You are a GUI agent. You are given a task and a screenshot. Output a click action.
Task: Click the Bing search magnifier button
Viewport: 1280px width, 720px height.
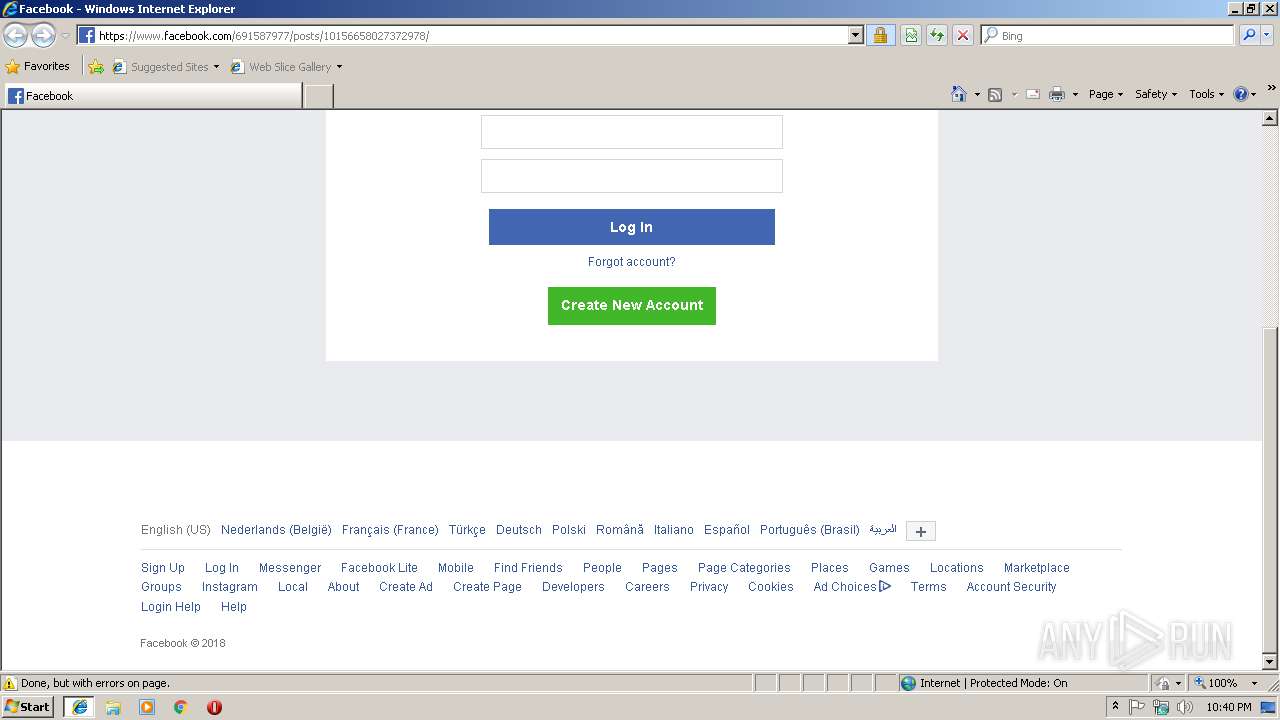click(x=1249, y=35)
